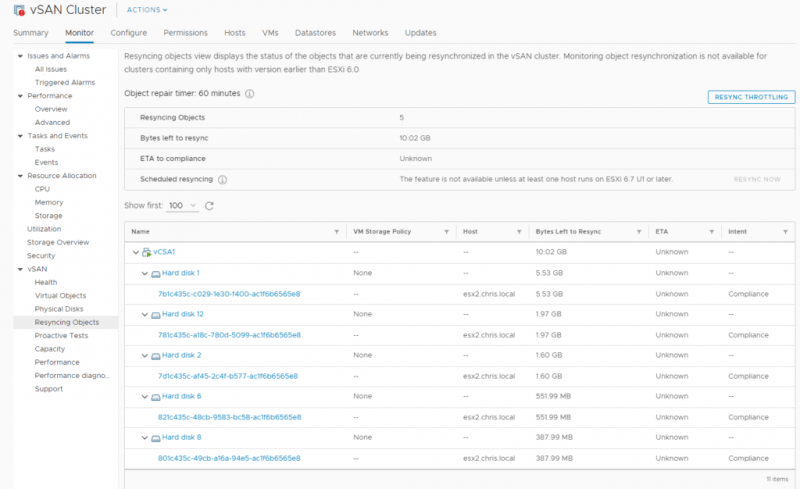Open vSAN Health in the sidebar
Viewport: 800px width, 489px height.
coord(46,282)
